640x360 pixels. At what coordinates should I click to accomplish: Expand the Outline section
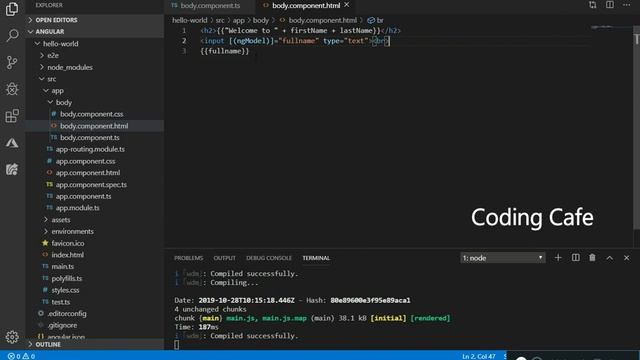(x=95, y=344)
